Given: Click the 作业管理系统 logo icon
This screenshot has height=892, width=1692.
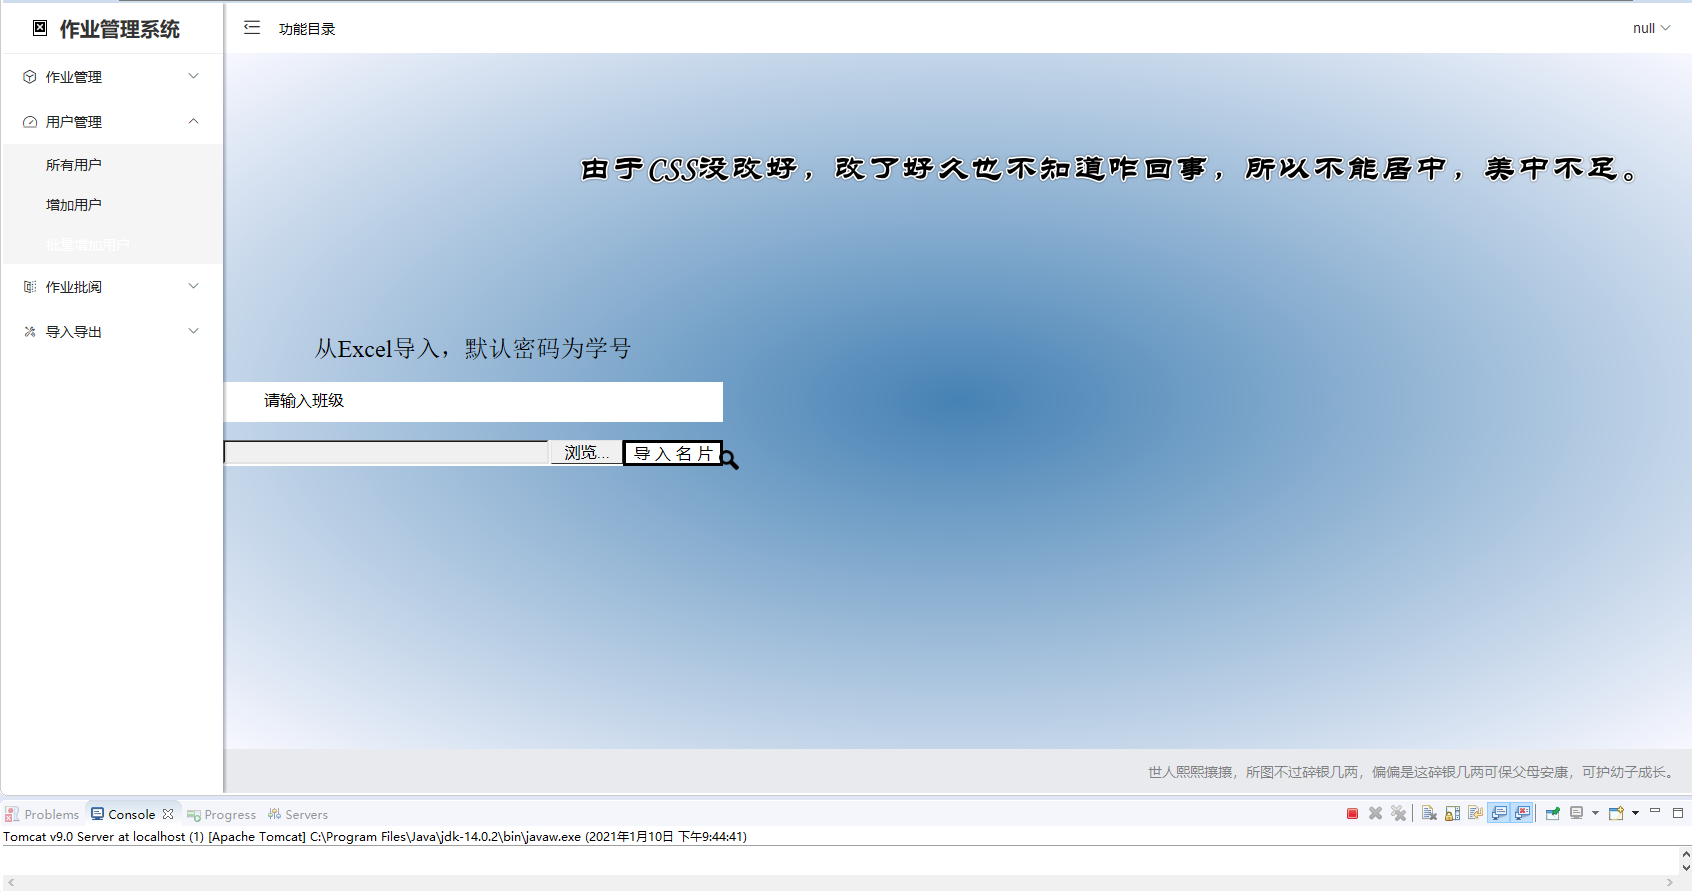Looking at the screenshot, I should [x=40, y=28].
